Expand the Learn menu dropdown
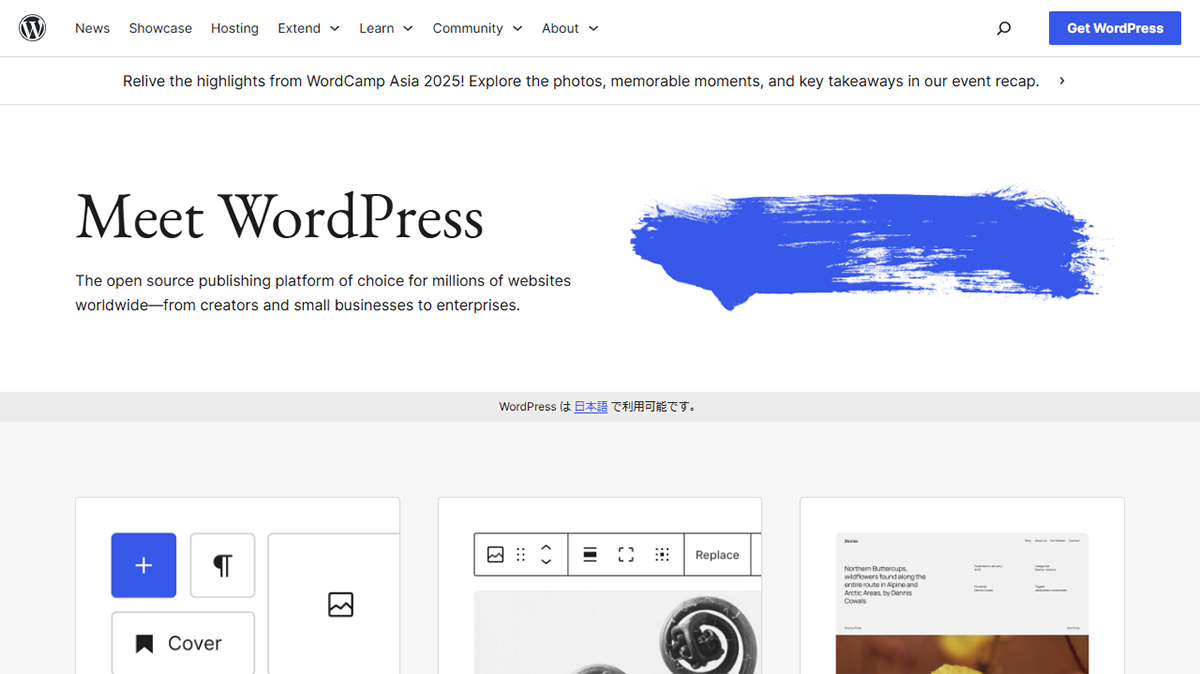 (386, 28)
